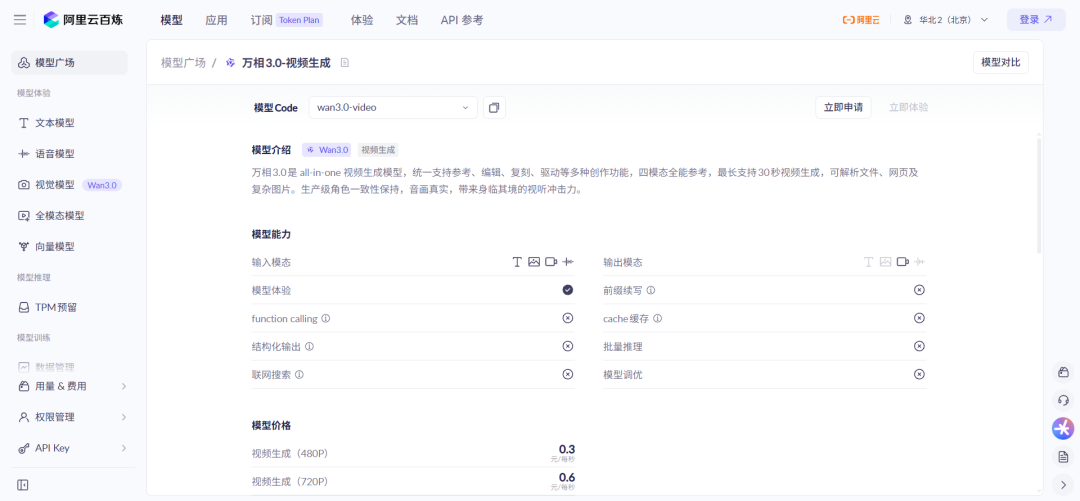Click the checkmark icon for 模型体验
1080x501 pixels.
tap(568, 290)
